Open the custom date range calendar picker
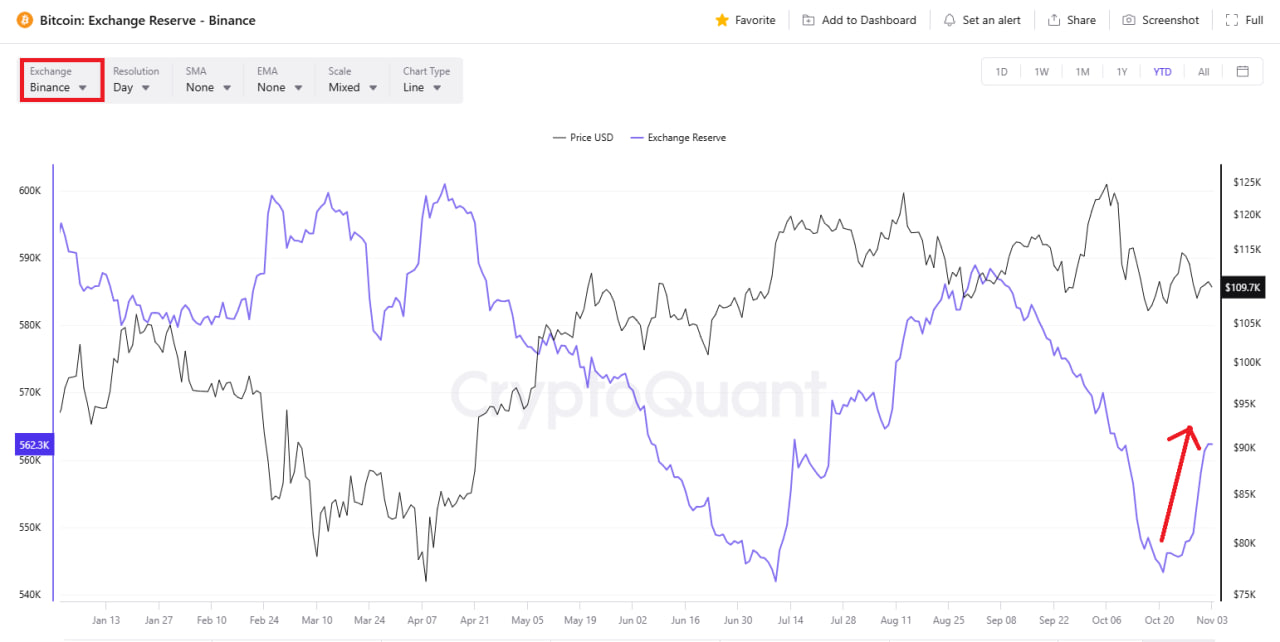1280x642 pixels. pos(1241,71)
